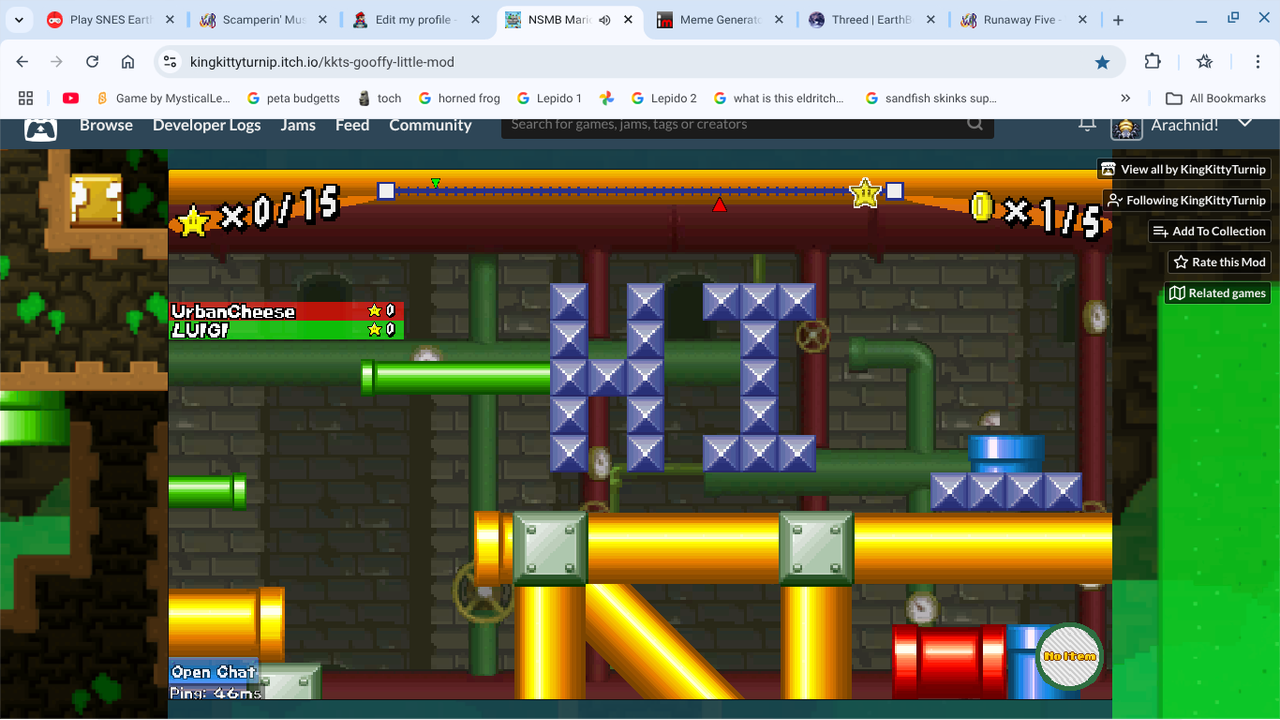
Task: Open the Community page
Action: click(430, 125)
